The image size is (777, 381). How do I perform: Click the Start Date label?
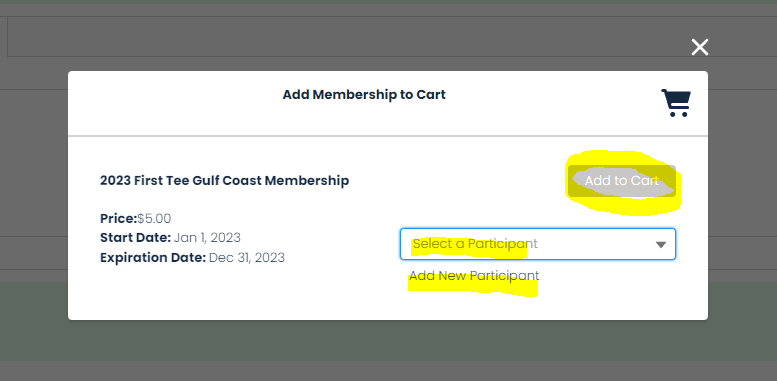(x=135, y=238)
